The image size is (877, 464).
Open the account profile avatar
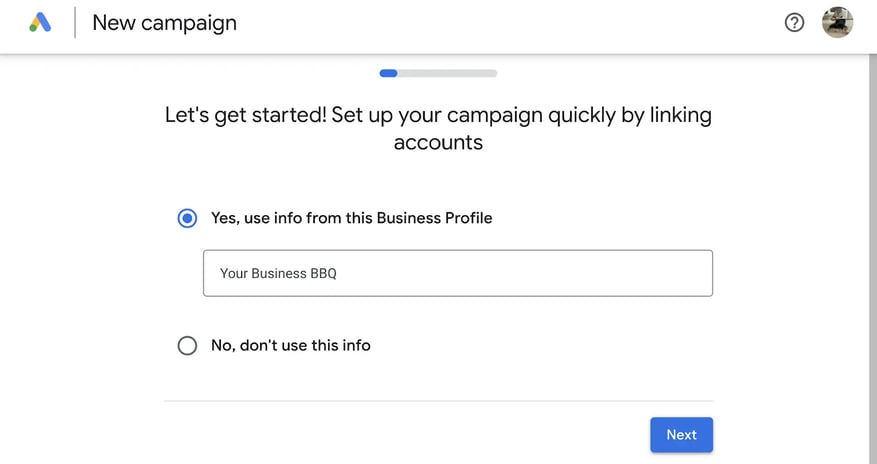[837, 22]
